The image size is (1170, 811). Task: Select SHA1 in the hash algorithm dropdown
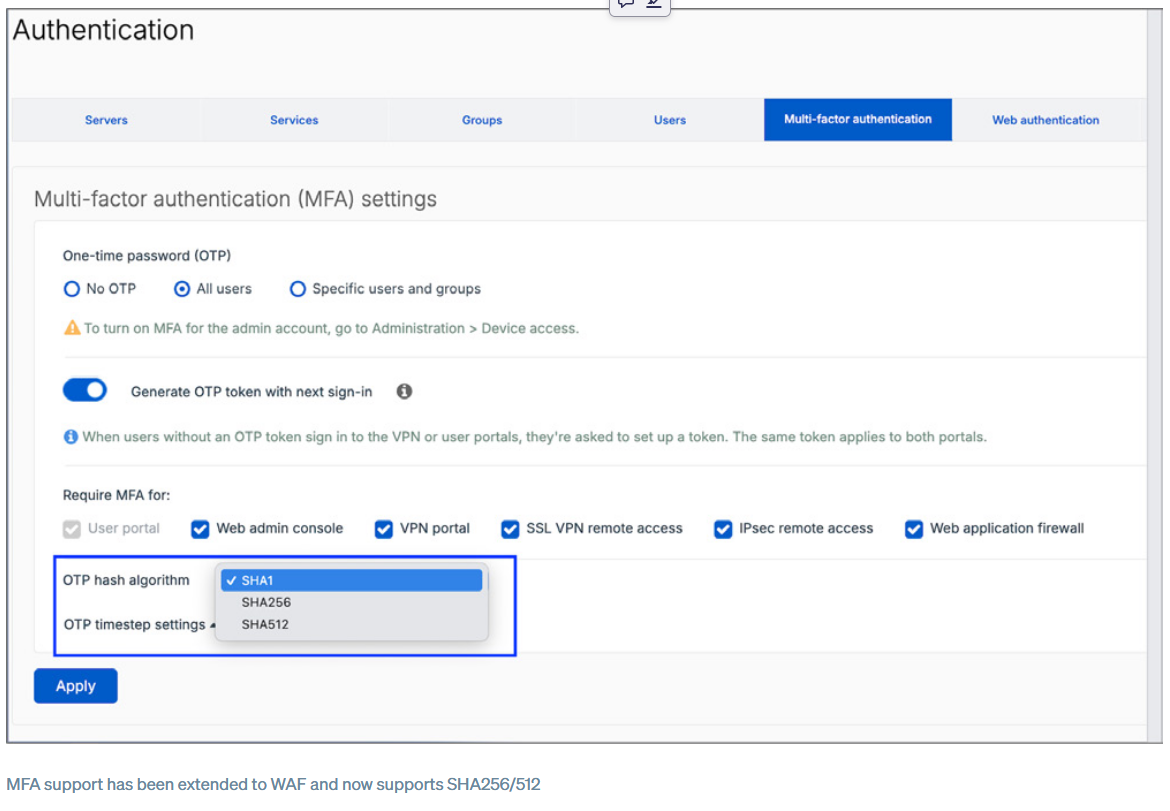[351, 581]
